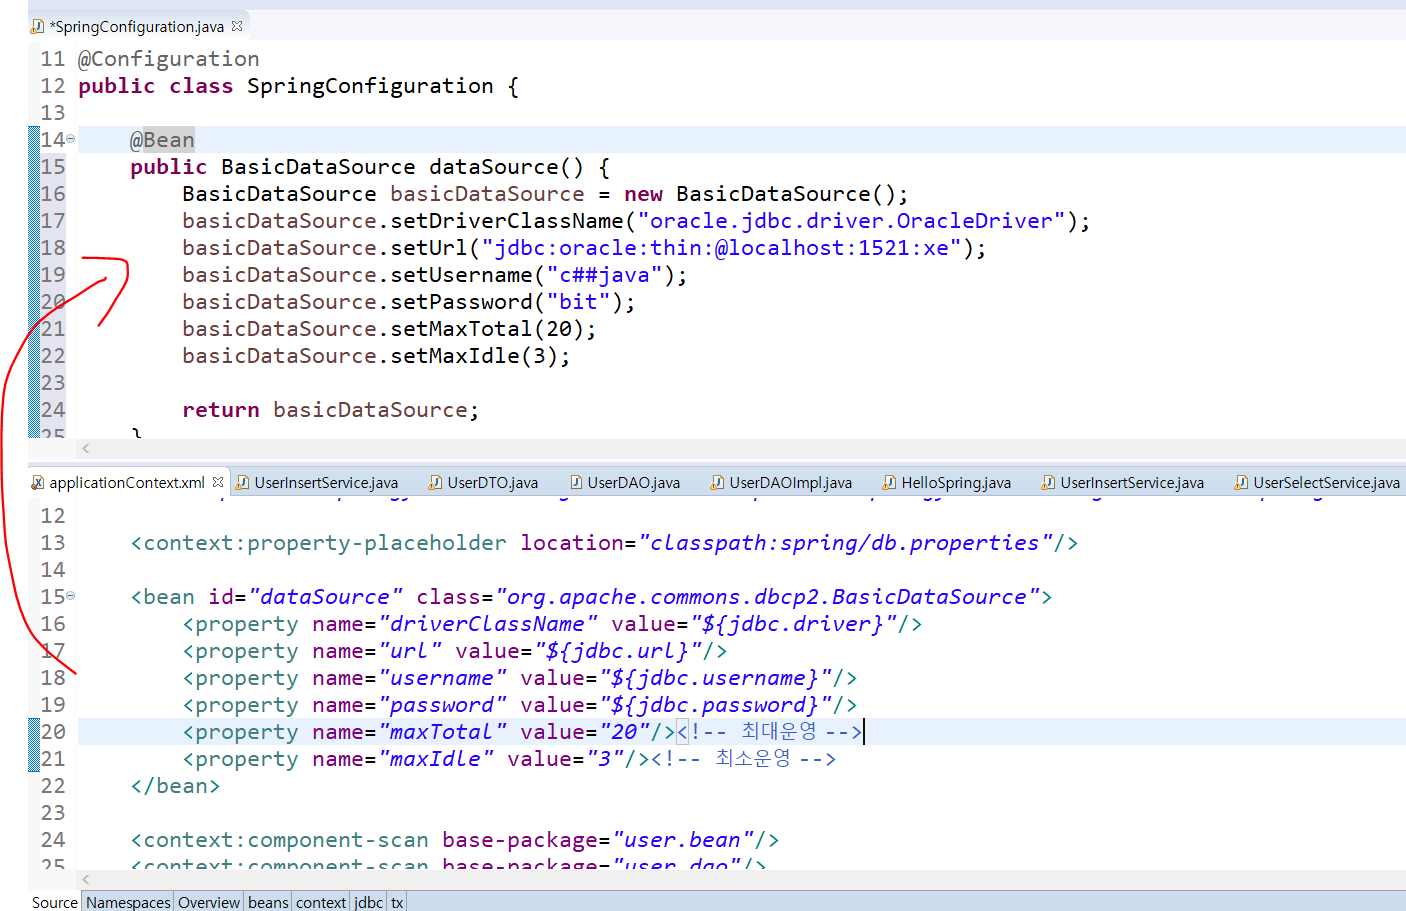
Task: Select the SpringConfiguration.java editor tab
Action: pyautogui.click(x=137, y=27)
